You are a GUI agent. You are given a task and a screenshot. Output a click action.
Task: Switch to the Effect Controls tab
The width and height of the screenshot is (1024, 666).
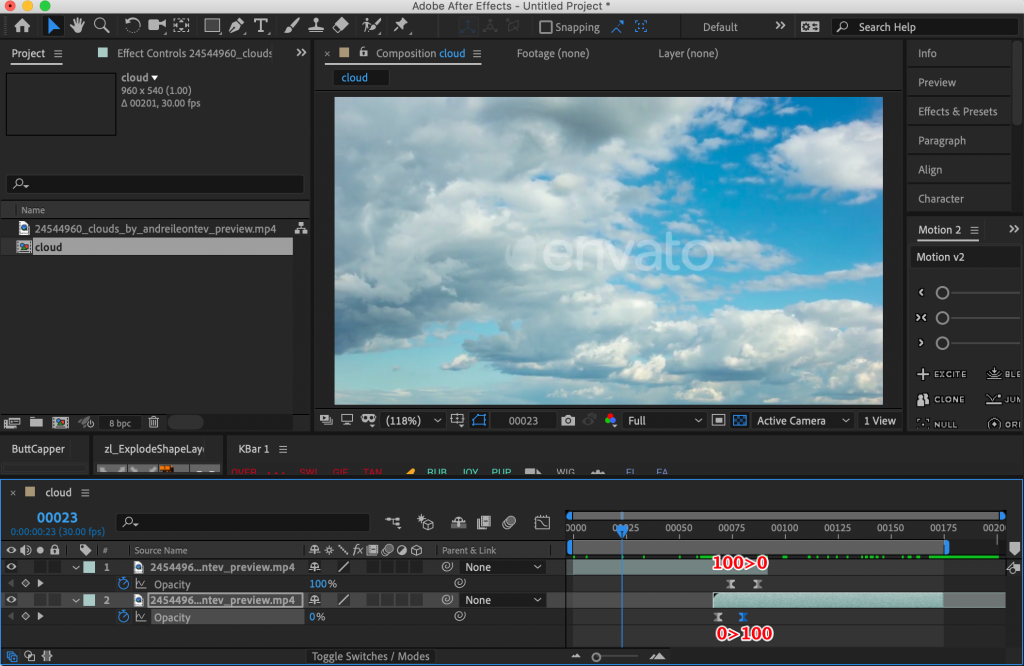point(194,53)
